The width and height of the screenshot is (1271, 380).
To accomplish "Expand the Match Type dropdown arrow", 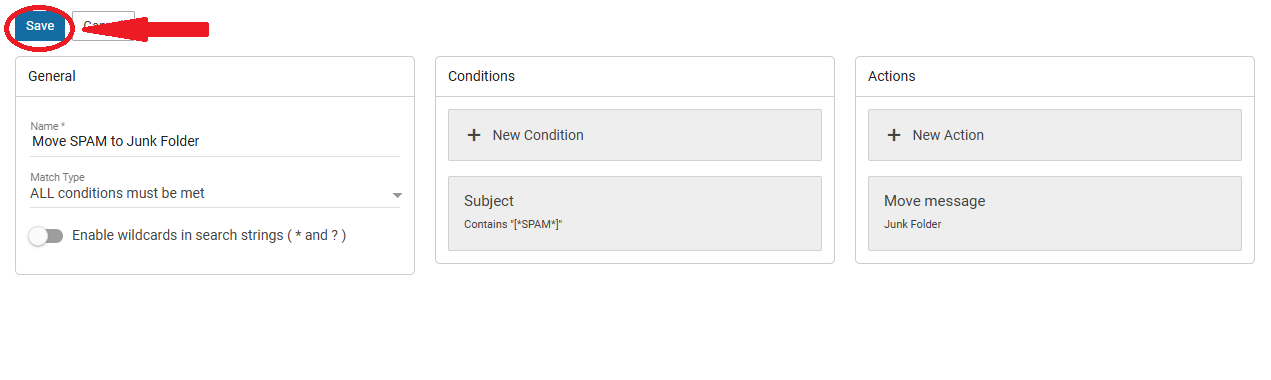I will 397,195.
